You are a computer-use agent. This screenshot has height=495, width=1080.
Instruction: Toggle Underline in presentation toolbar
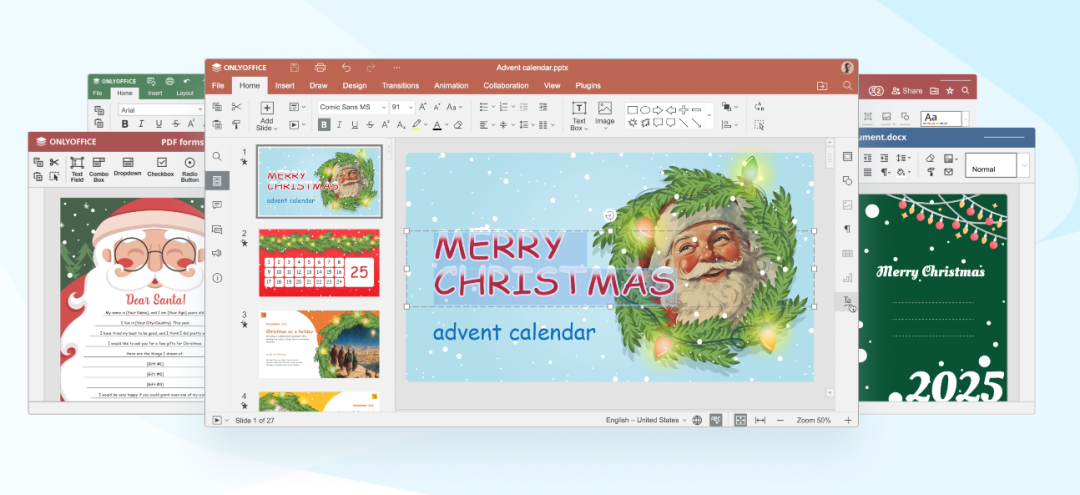tap(355, 125)
